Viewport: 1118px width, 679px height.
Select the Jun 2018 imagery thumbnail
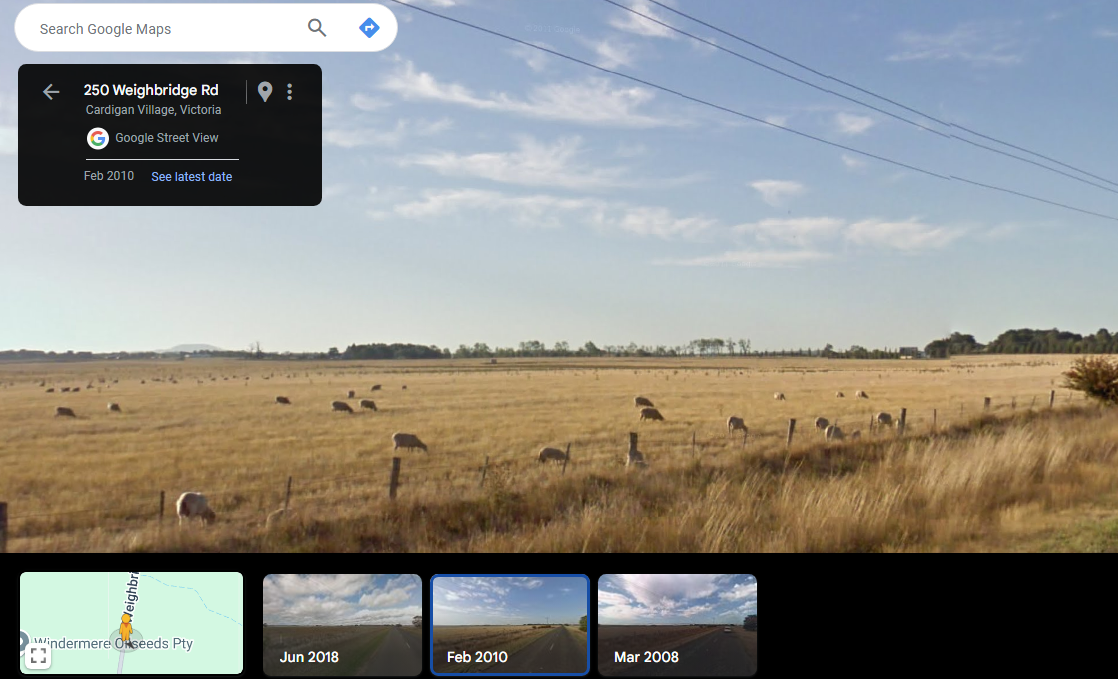click(342, 624)
